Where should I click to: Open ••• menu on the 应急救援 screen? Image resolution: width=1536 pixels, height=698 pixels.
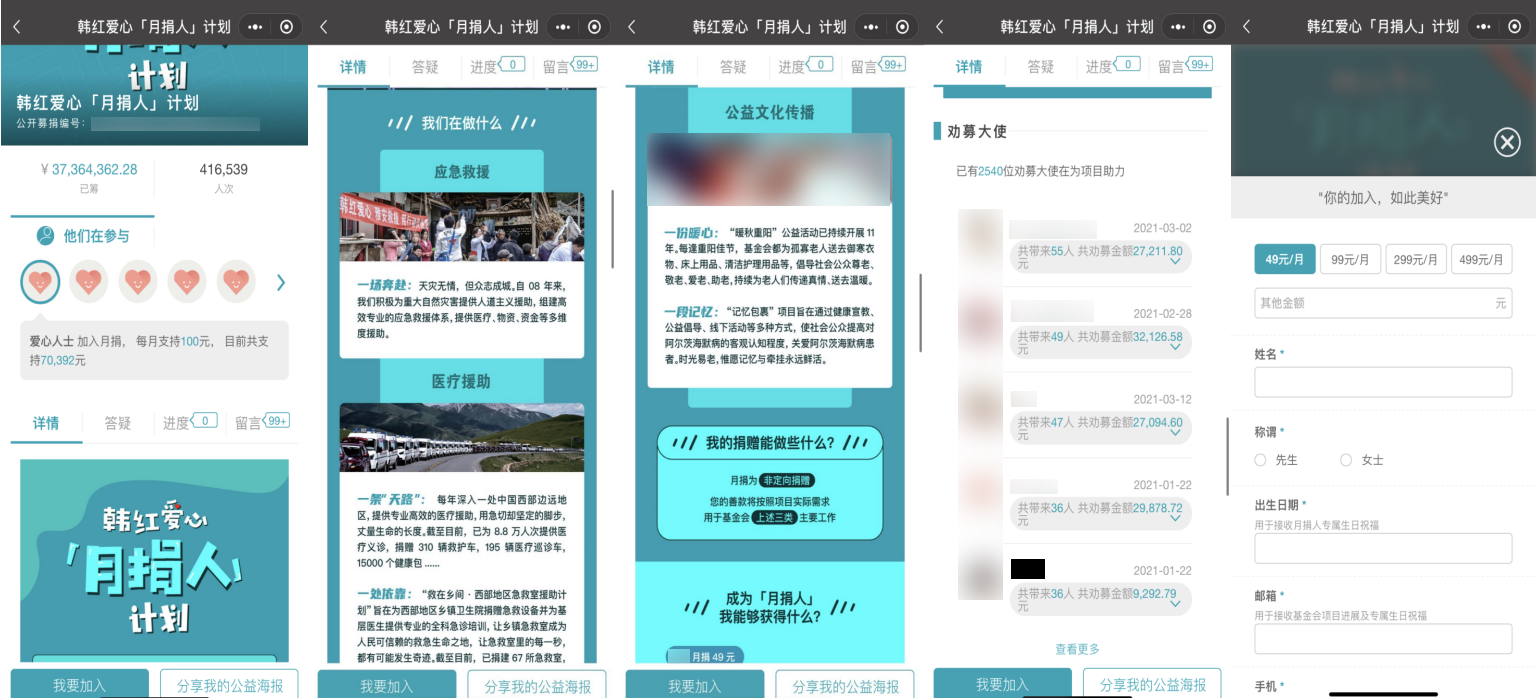pos(563,27)
